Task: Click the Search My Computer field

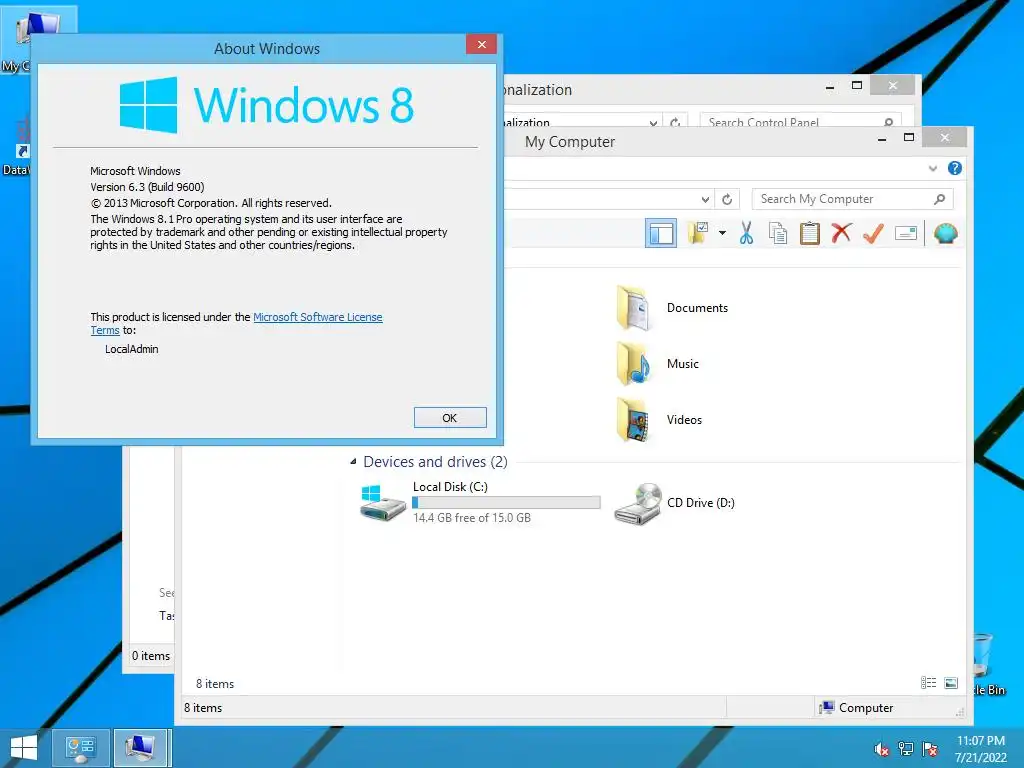Action: (x=853, y=199)
